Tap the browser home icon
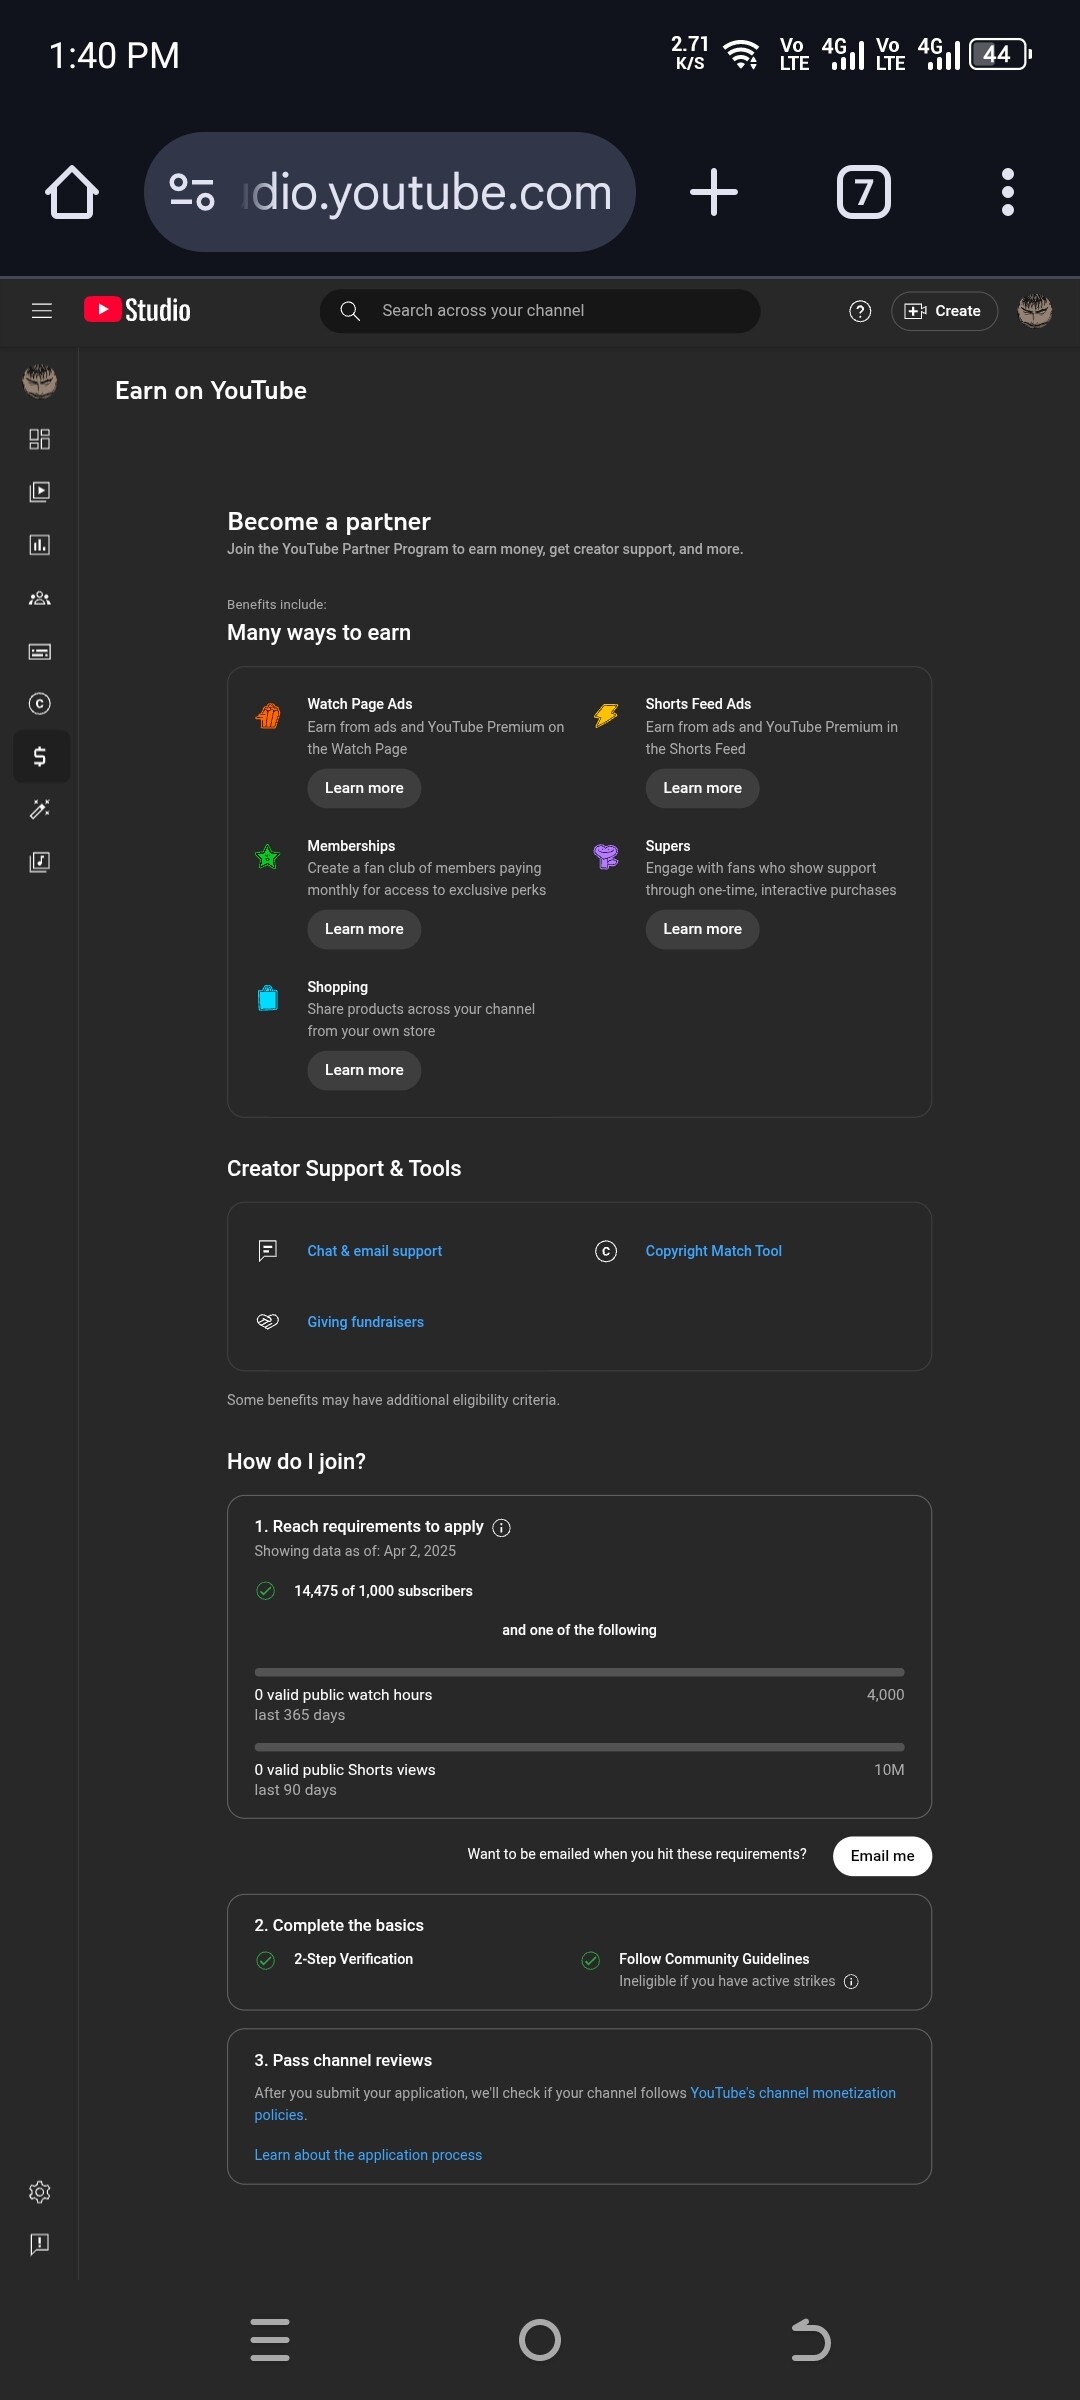Screen dimensions: 1080x2400 [x=72, y=192]
